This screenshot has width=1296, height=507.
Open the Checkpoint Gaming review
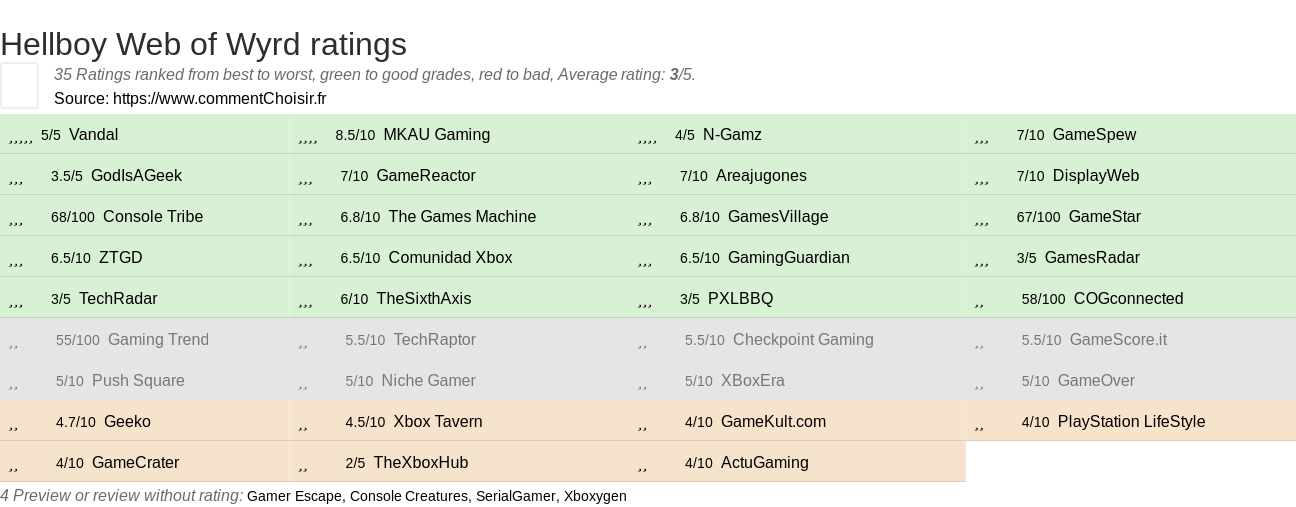(803, 340)
